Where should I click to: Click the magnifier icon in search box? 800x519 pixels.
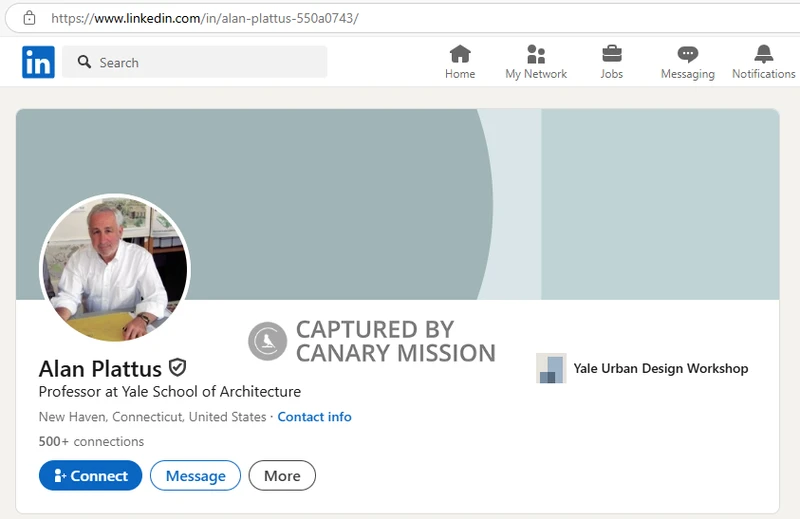click(x=84, y=62)
